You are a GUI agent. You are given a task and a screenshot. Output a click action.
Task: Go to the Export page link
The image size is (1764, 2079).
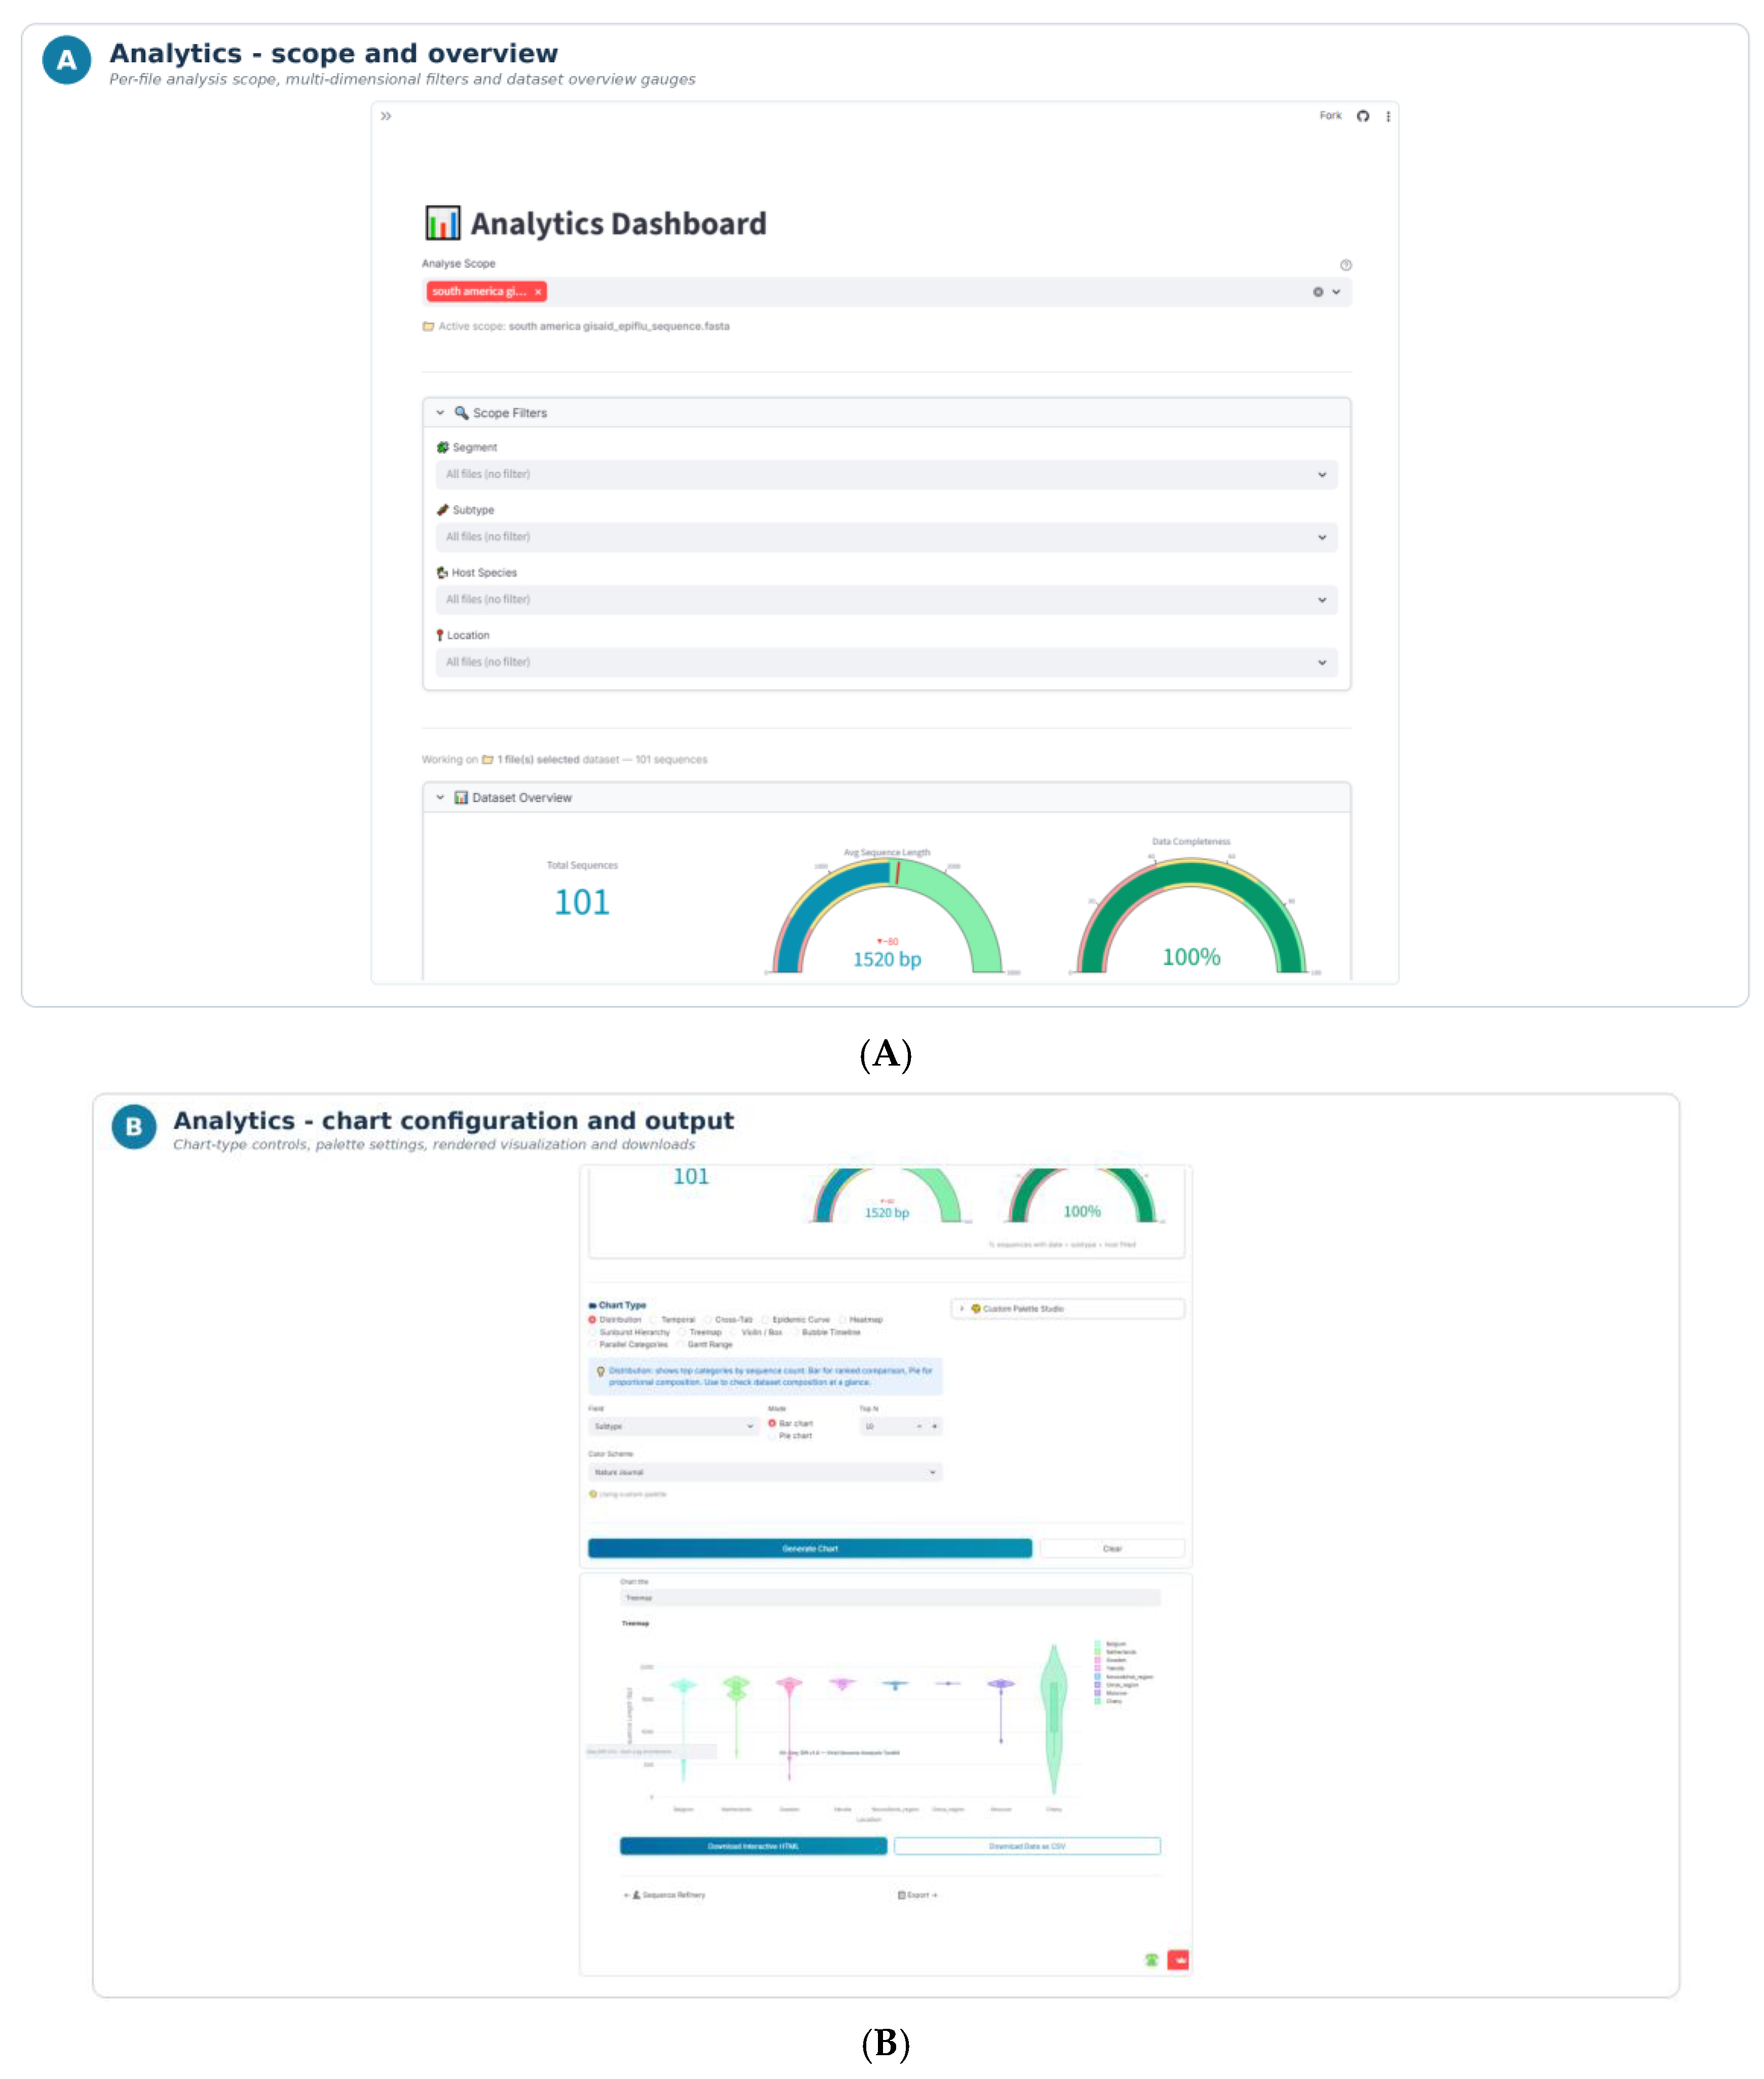tap(918, 1895)
